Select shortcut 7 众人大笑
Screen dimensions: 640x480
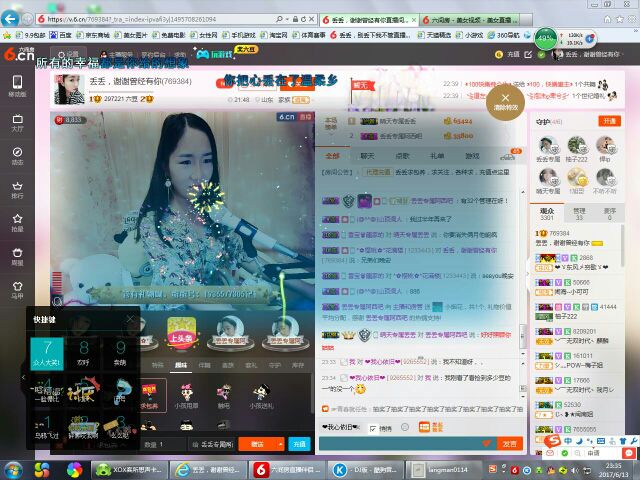[x=47, y=353]
